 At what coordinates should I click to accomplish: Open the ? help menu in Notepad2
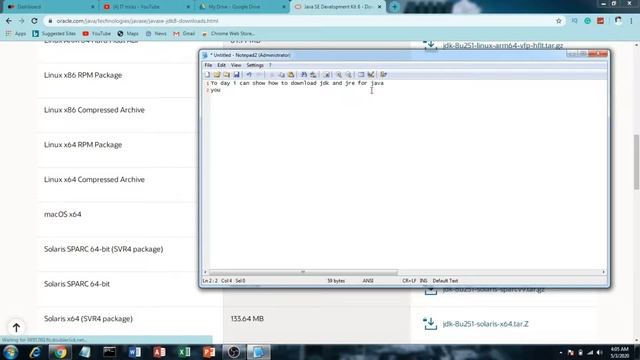pos(270,65)
